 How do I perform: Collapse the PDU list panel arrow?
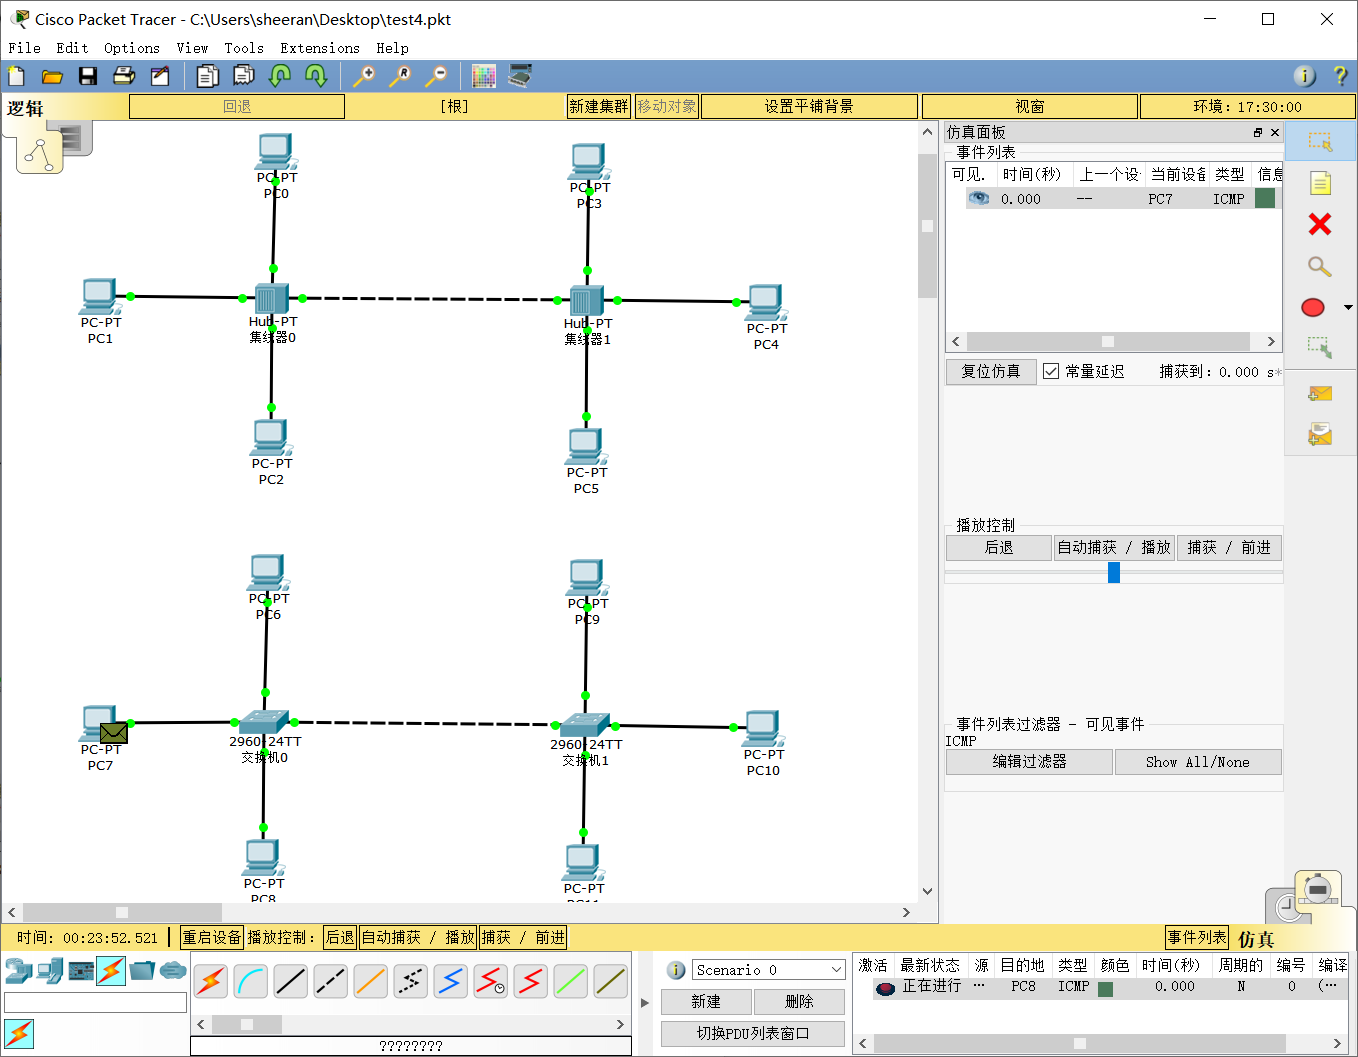coord(644,1002)
